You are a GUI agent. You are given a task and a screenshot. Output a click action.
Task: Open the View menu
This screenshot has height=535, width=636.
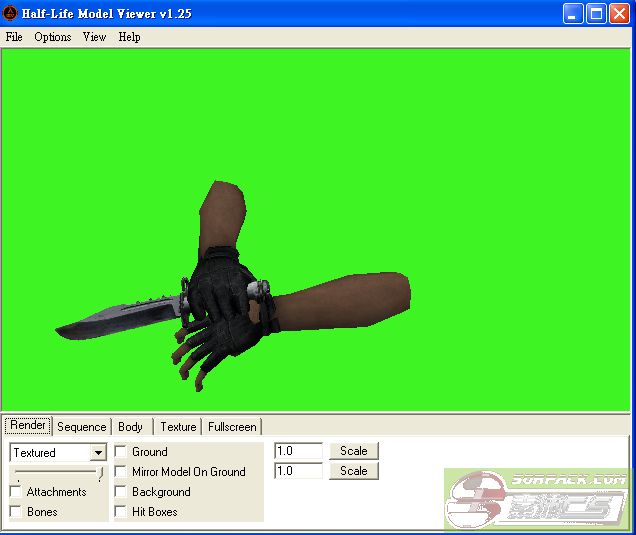95,37
